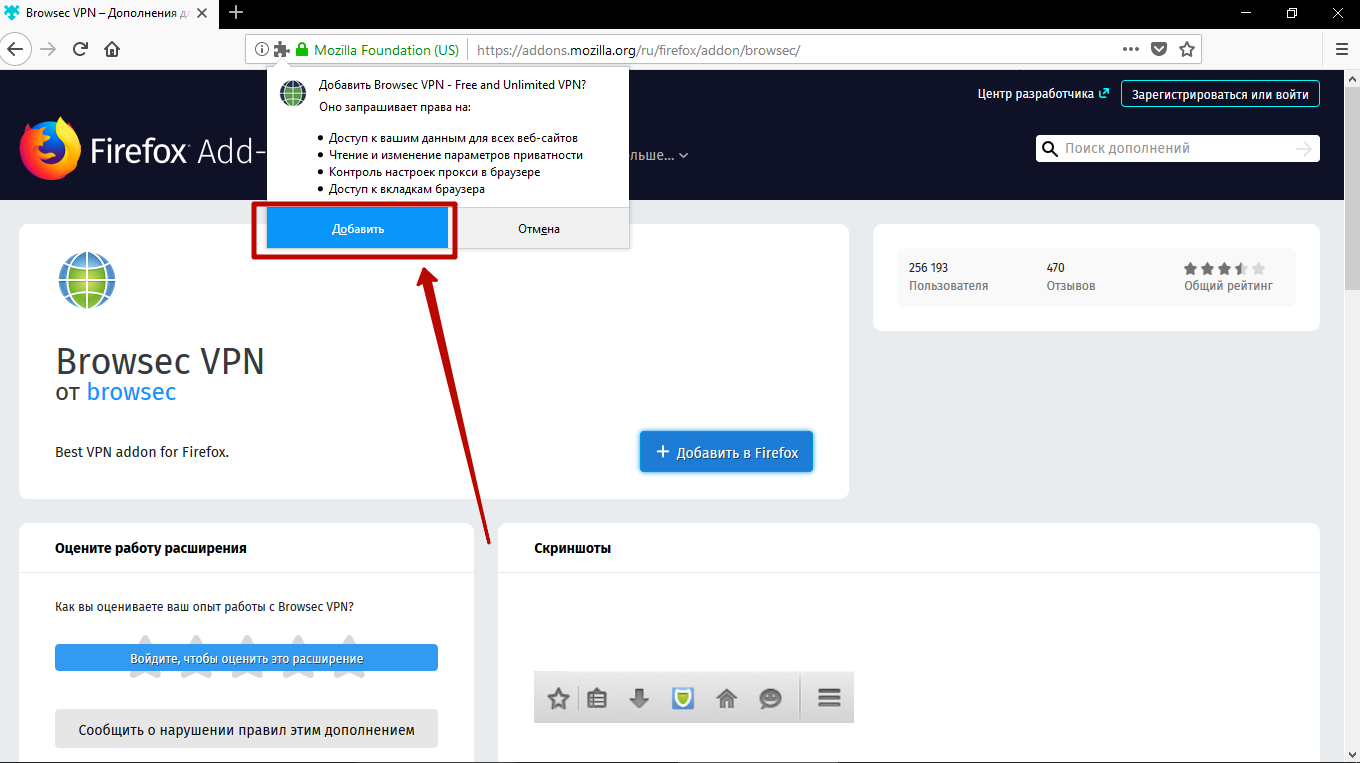Click the 'Общий рейтинг' star rating
The height and width of the screenshot is (763, 1360).
pos(1224,268)
